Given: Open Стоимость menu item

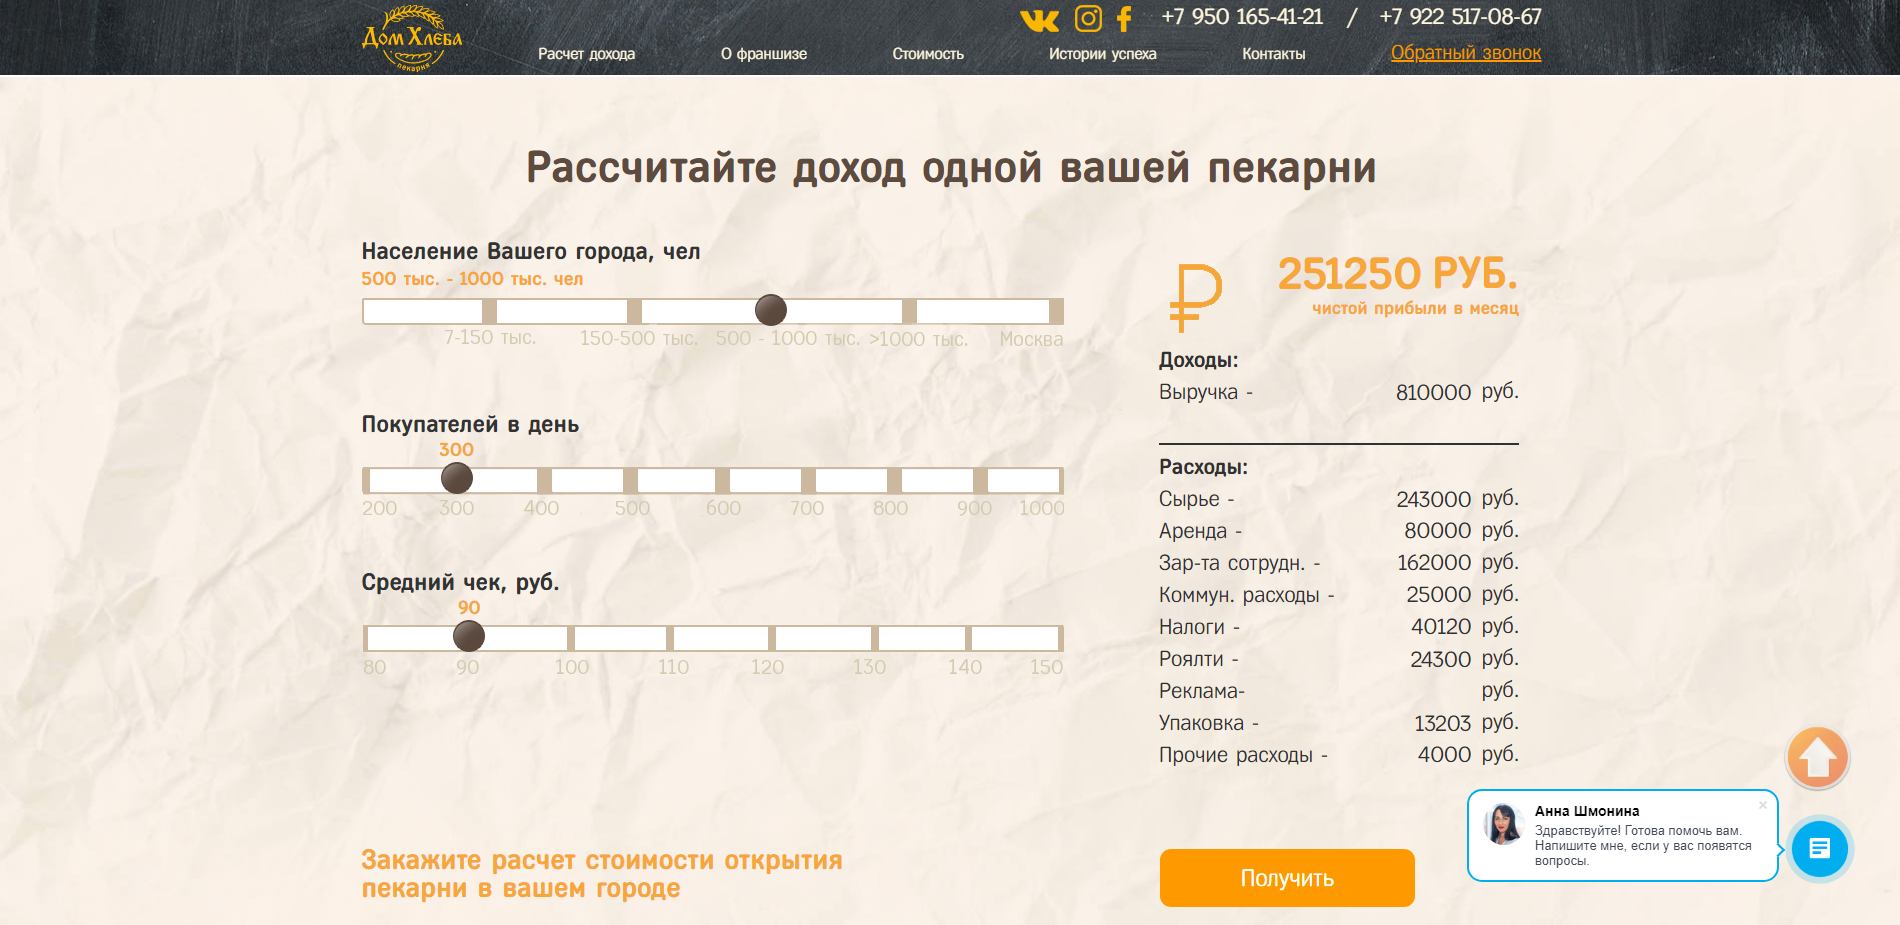Looking at the screenshot, I should pyautogui.click(x=928, y=54).
